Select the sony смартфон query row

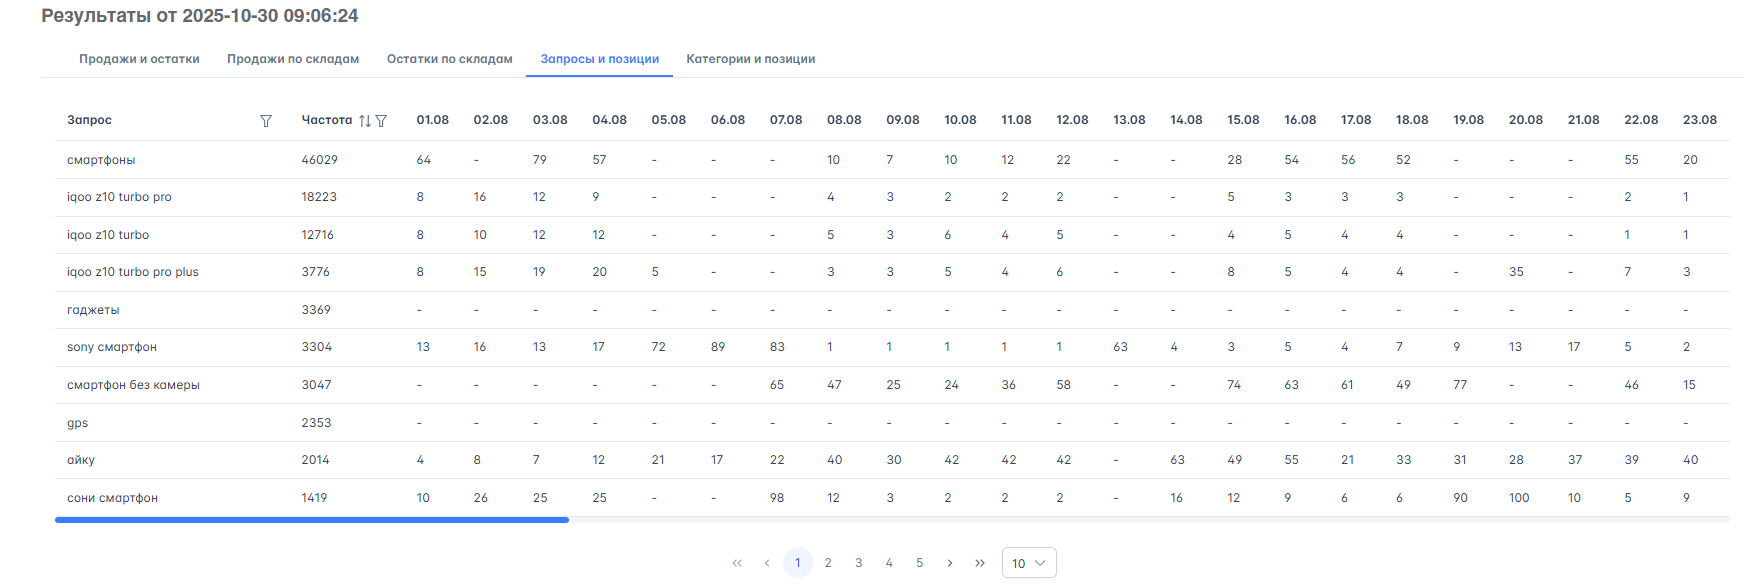click(x=112, y=347)
